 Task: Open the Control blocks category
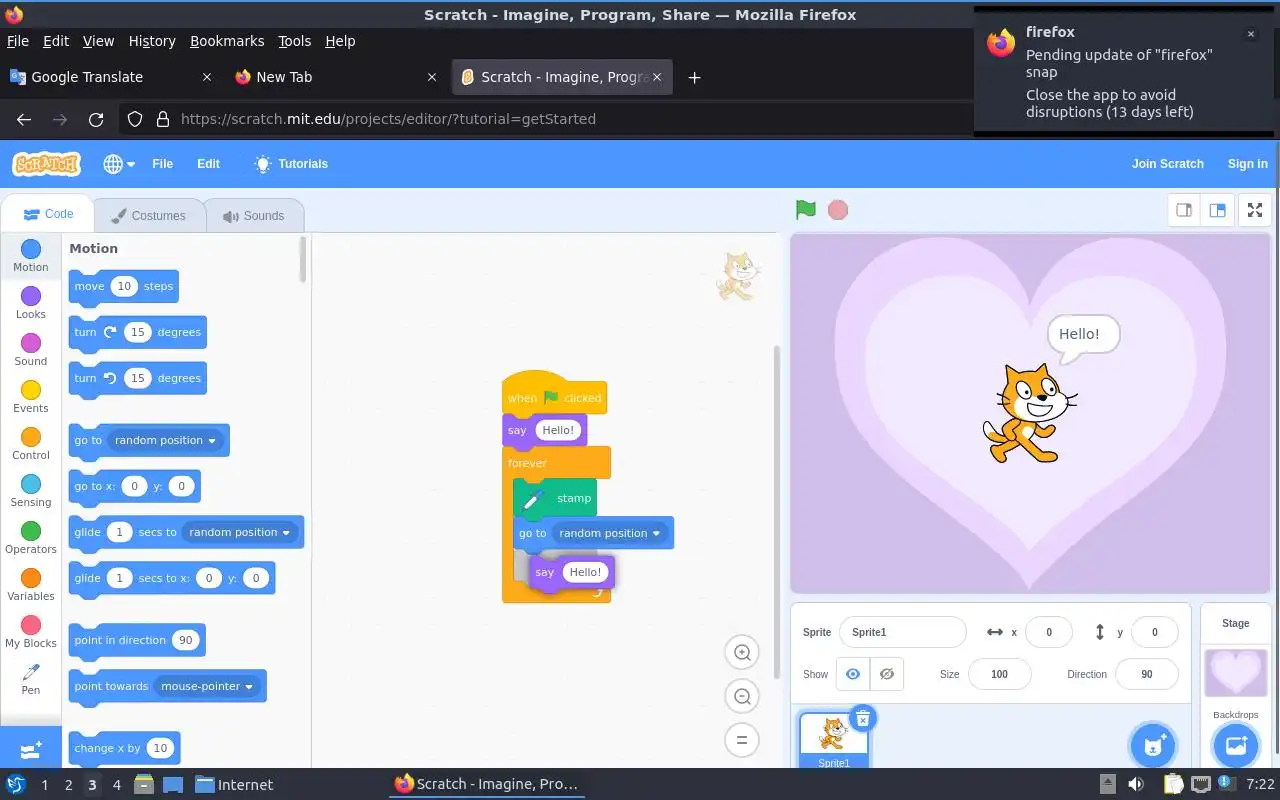click(x=31, y=444)
